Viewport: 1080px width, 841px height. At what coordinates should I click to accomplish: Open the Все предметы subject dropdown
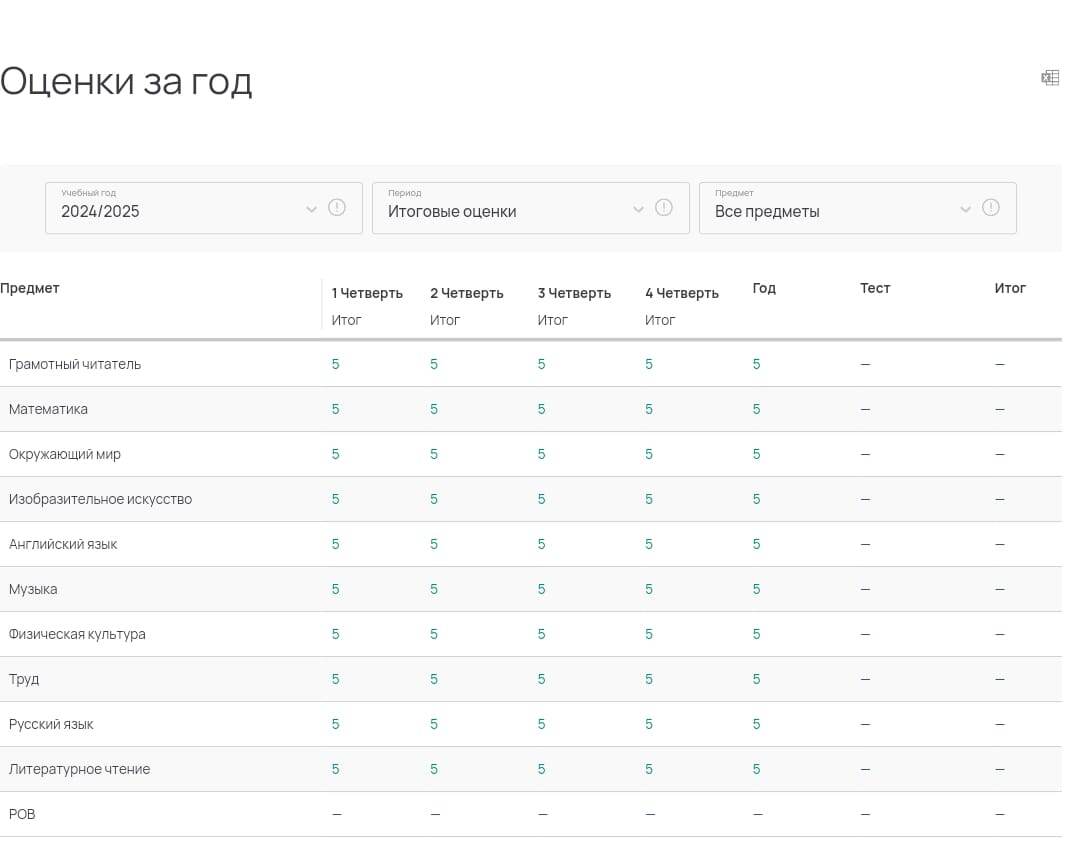tap(839, 209)
